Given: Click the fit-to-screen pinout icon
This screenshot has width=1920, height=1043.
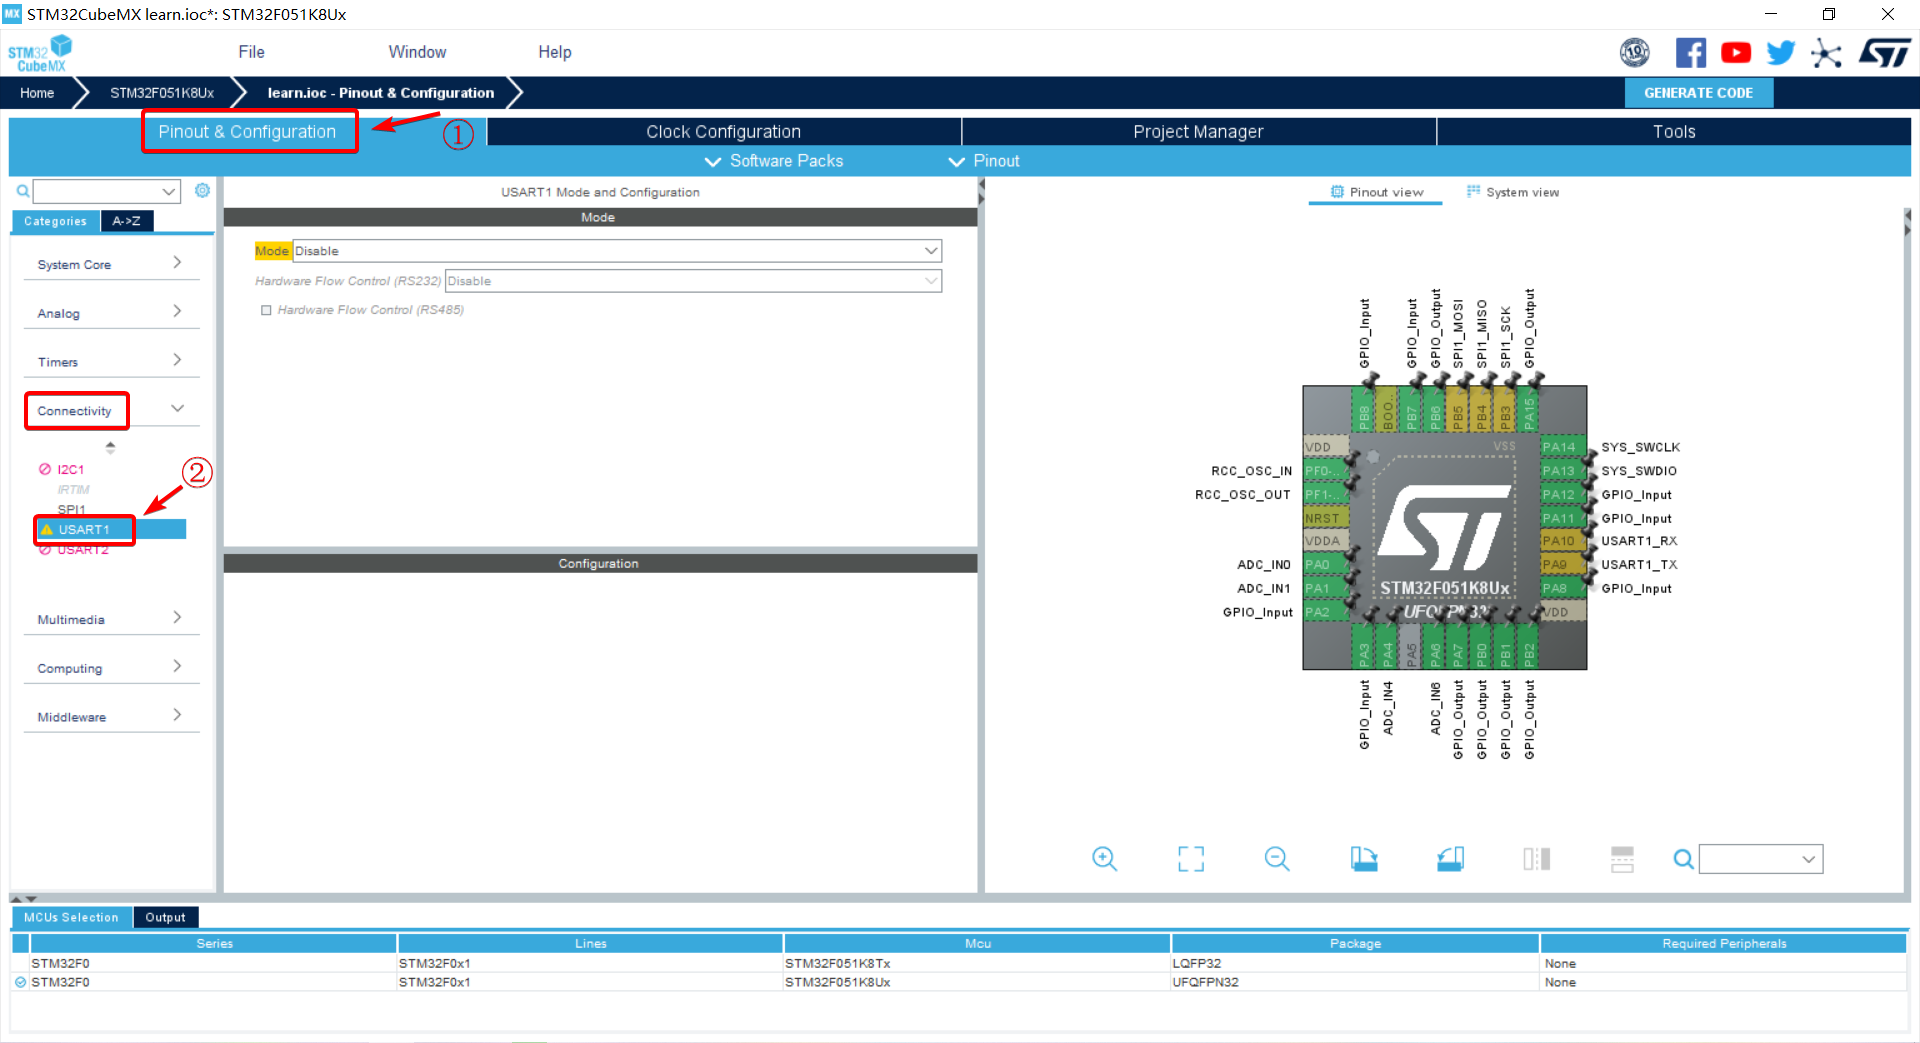Looking at the screenshot, I should click(1190, 858).
